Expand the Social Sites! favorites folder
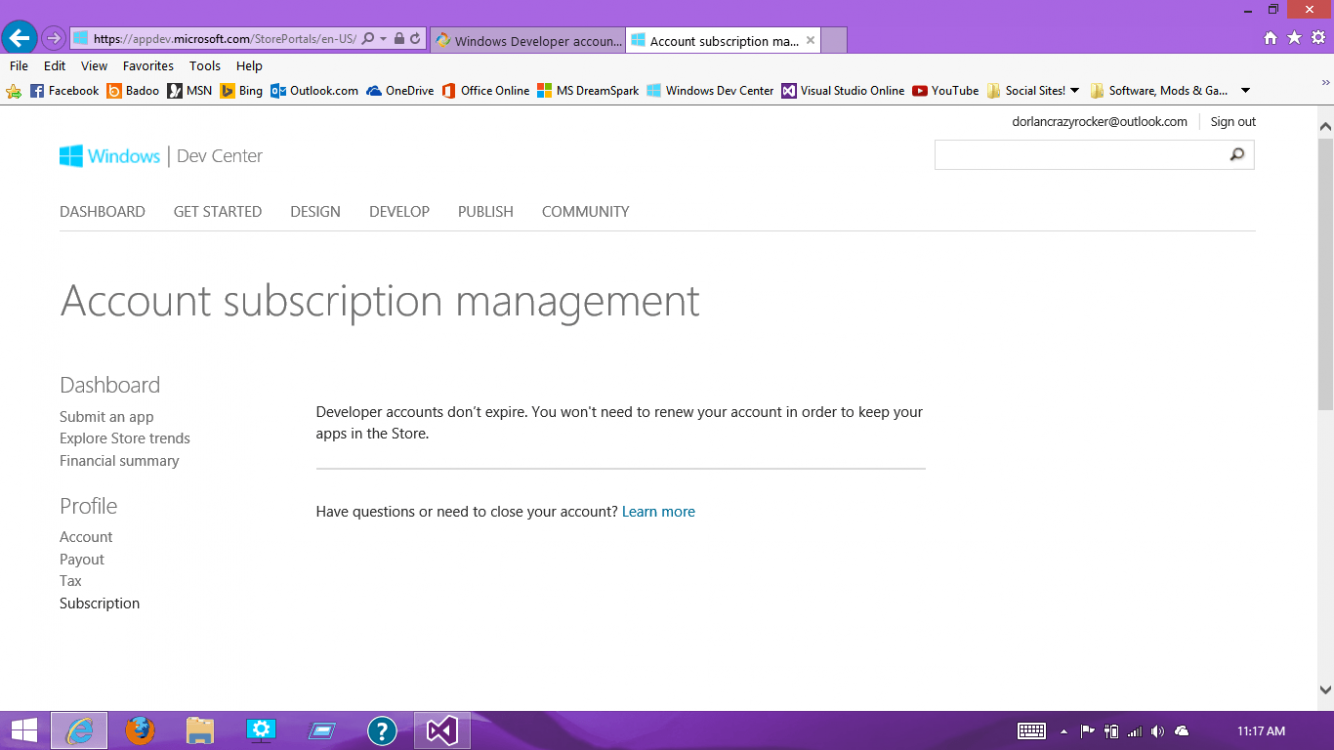 pos(1033,91)
